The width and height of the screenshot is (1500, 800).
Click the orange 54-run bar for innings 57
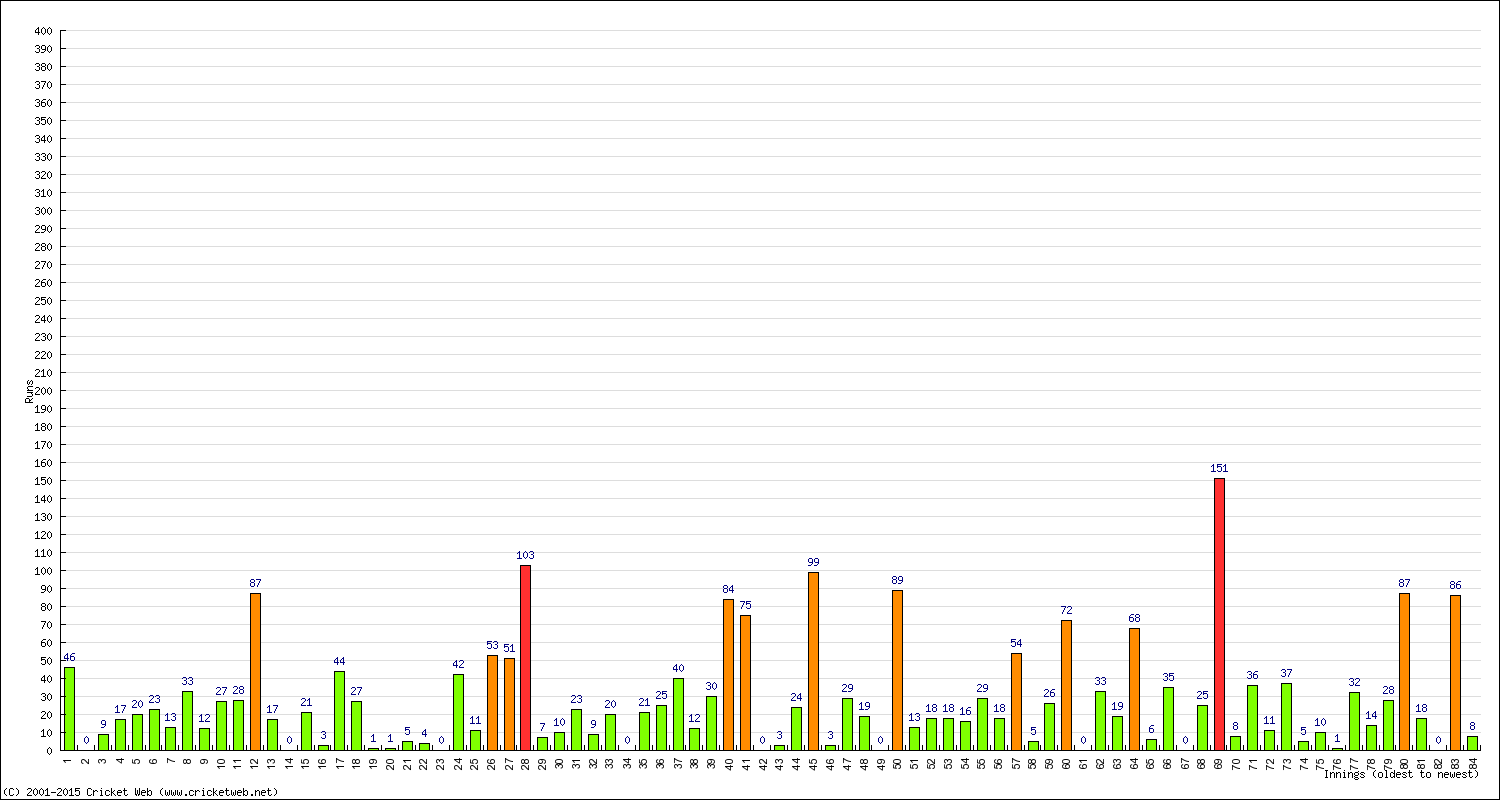(1016, 701)
